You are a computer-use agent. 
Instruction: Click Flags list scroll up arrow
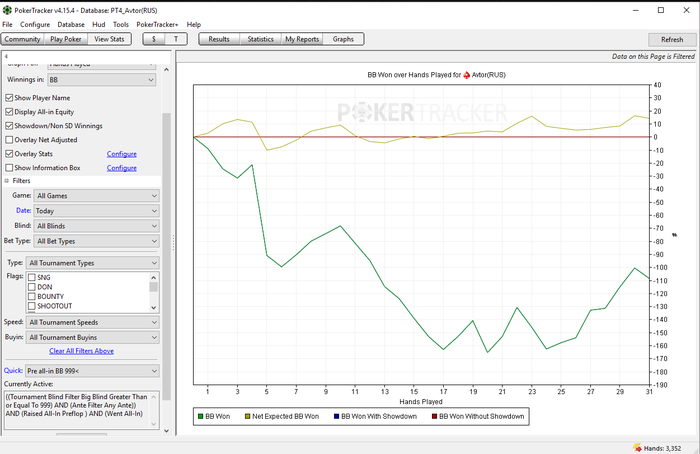point(154,277)
